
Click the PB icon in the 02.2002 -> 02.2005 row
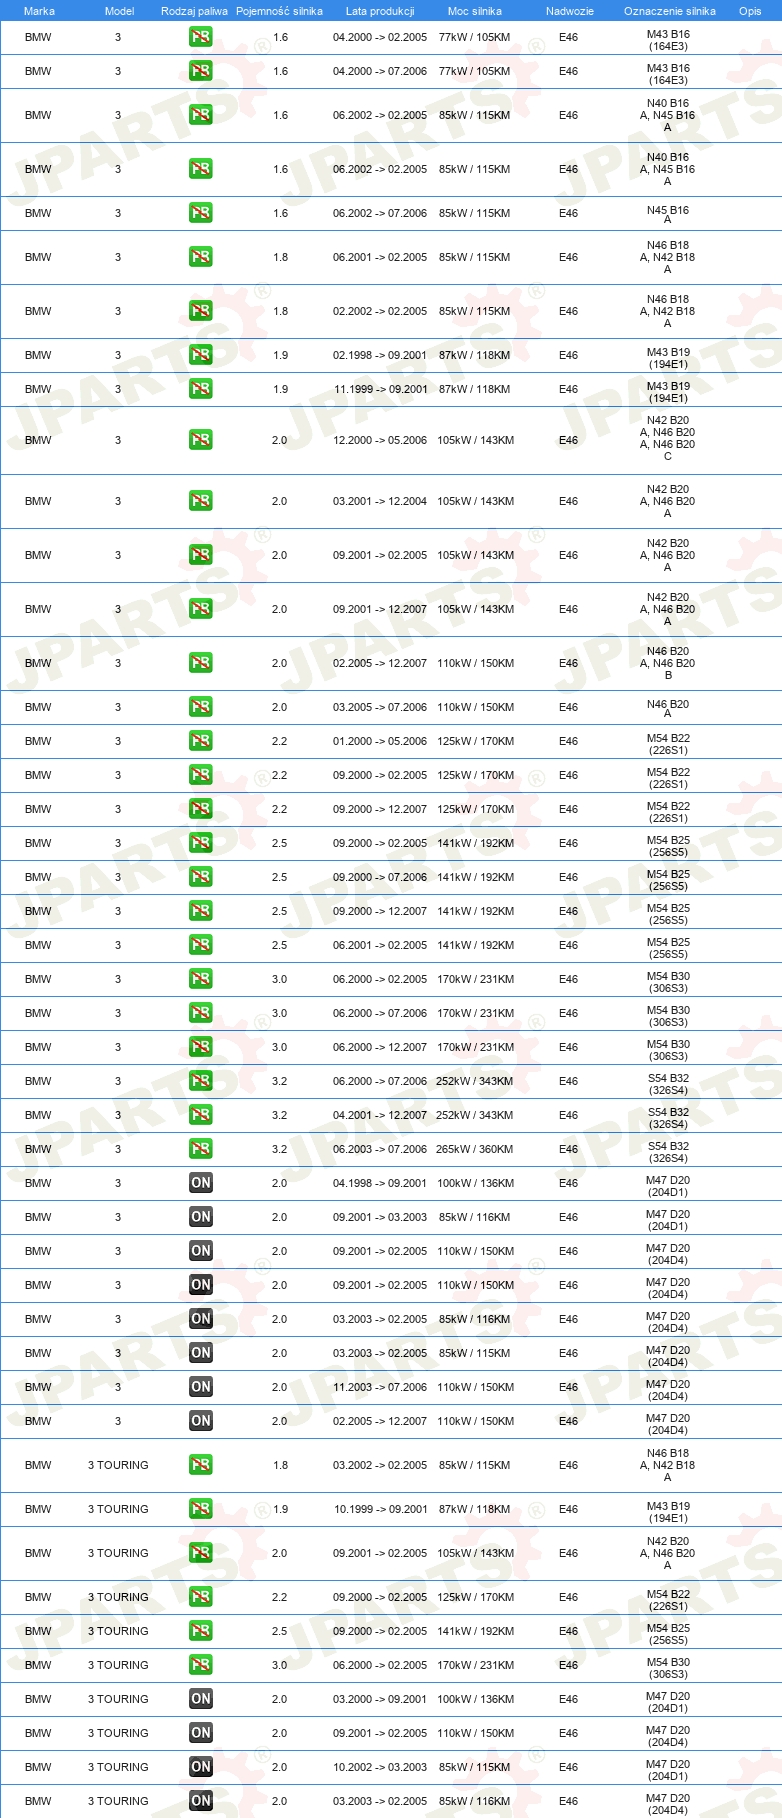[x=201, y=311]
